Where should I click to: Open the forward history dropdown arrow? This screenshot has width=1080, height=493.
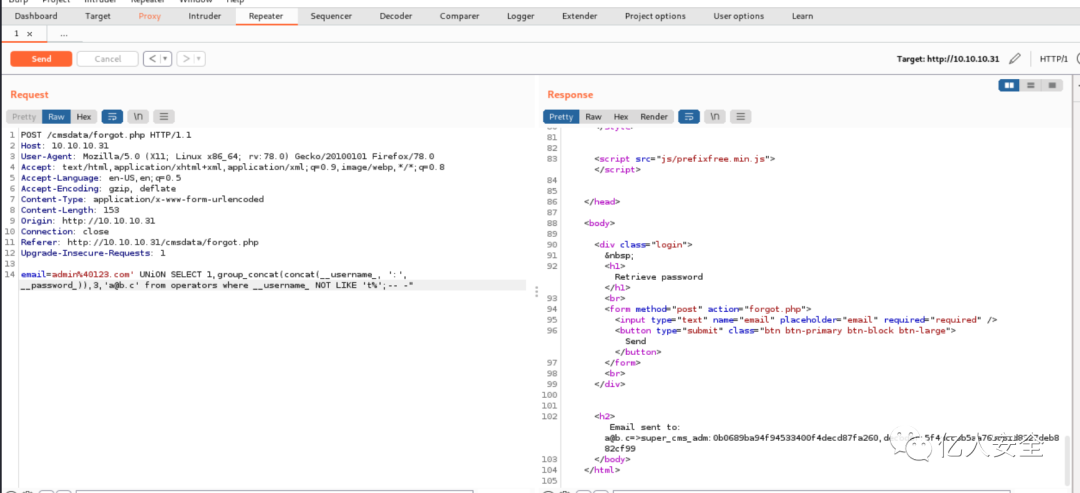(x=199, y=59)
